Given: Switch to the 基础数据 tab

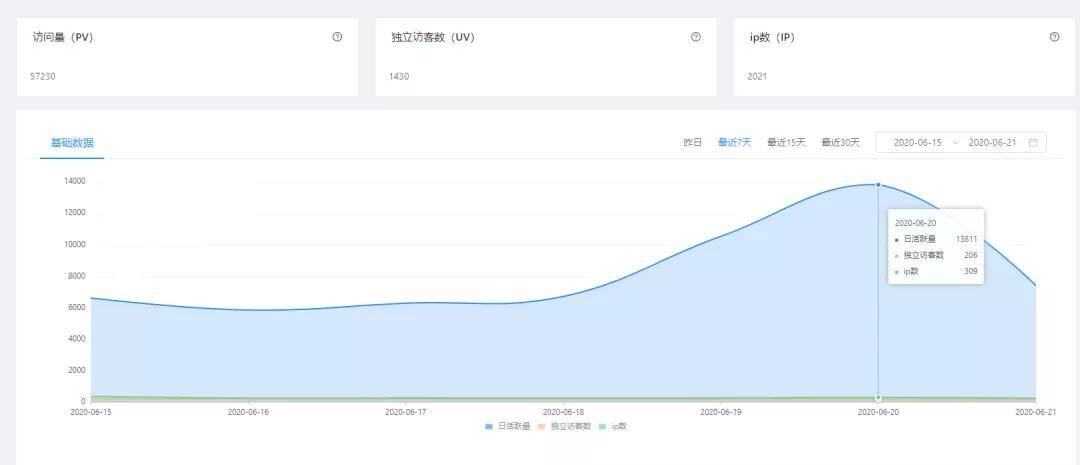Looking at the screenshot, I should click(72, 143).
